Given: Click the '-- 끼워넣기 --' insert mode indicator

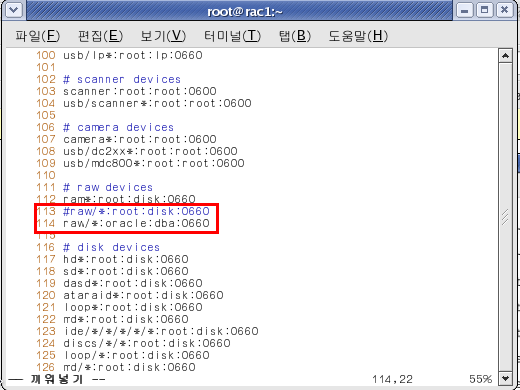Looking at the screenshot, I should pyautogui.click(x=56, y=379).
